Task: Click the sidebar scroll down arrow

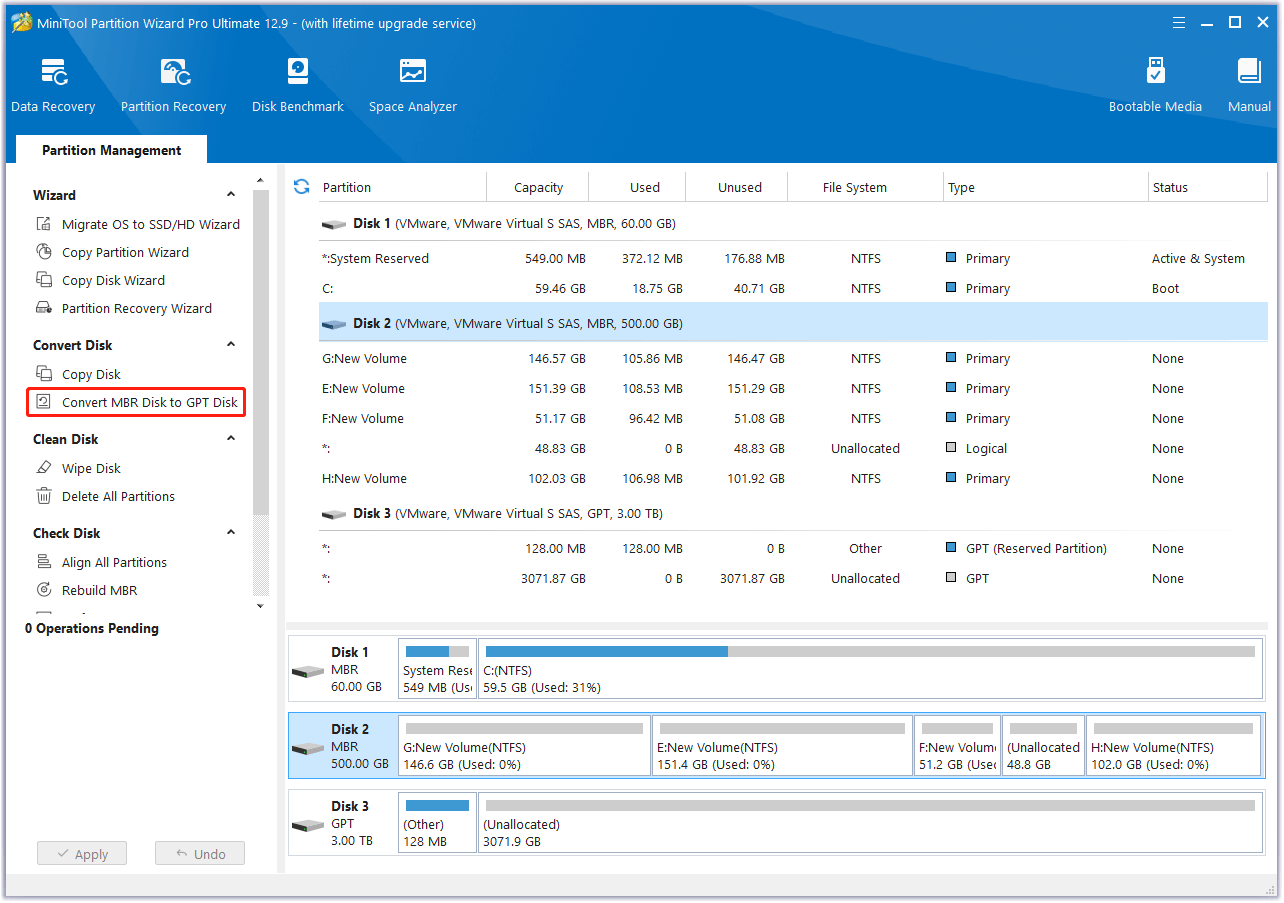Action: tap(261, 606)
